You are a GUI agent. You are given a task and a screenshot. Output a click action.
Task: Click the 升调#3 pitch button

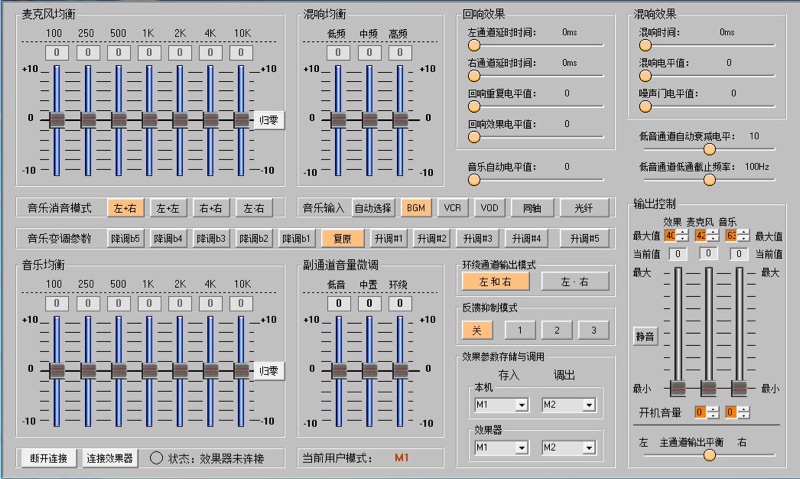(x=477, y=238)
